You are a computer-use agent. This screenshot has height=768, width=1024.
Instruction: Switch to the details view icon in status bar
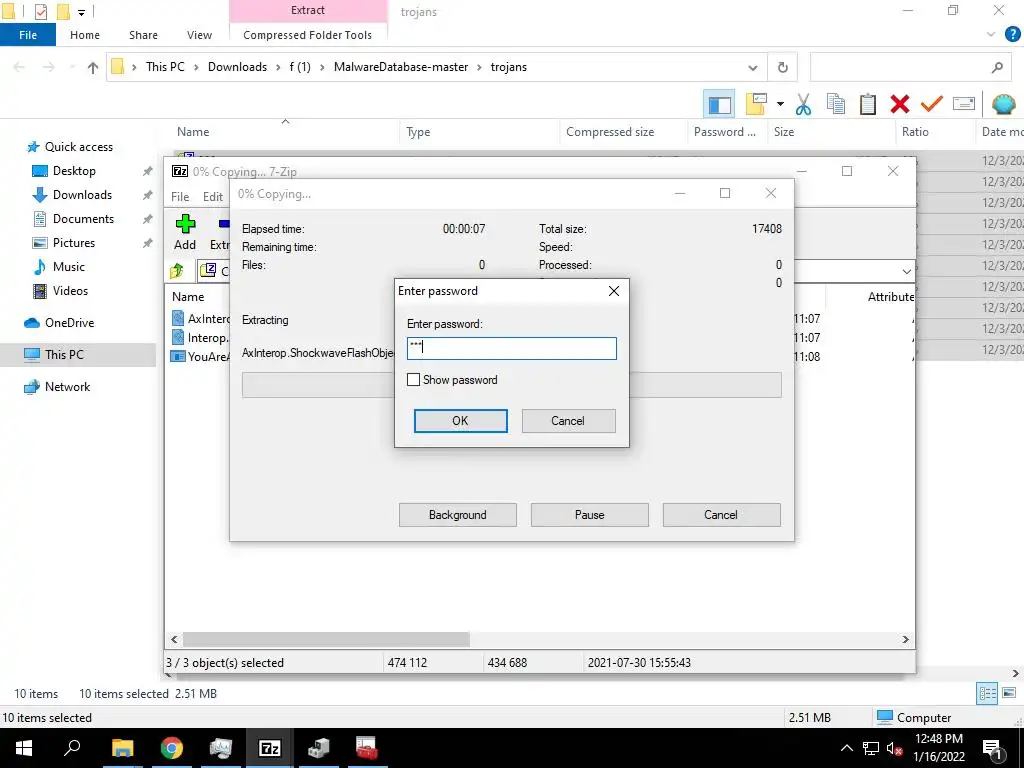pyautogui.click(x=987, y=694)
